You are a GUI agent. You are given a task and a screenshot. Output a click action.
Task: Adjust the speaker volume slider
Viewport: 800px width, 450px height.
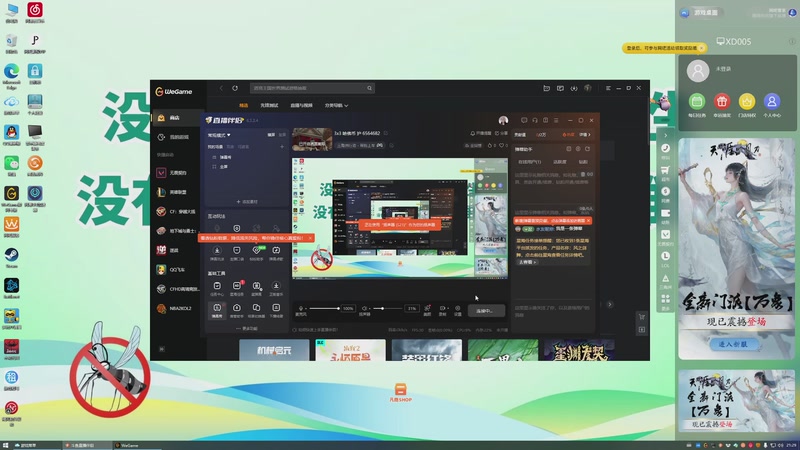(388, 308)
